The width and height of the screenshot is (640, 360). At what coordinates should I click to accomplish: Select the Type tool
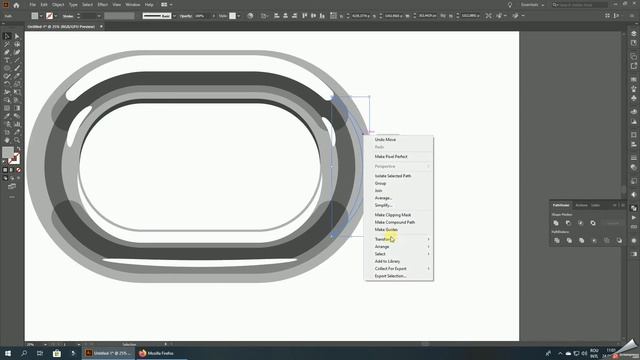pyautogui.click(x=7, y=60)
